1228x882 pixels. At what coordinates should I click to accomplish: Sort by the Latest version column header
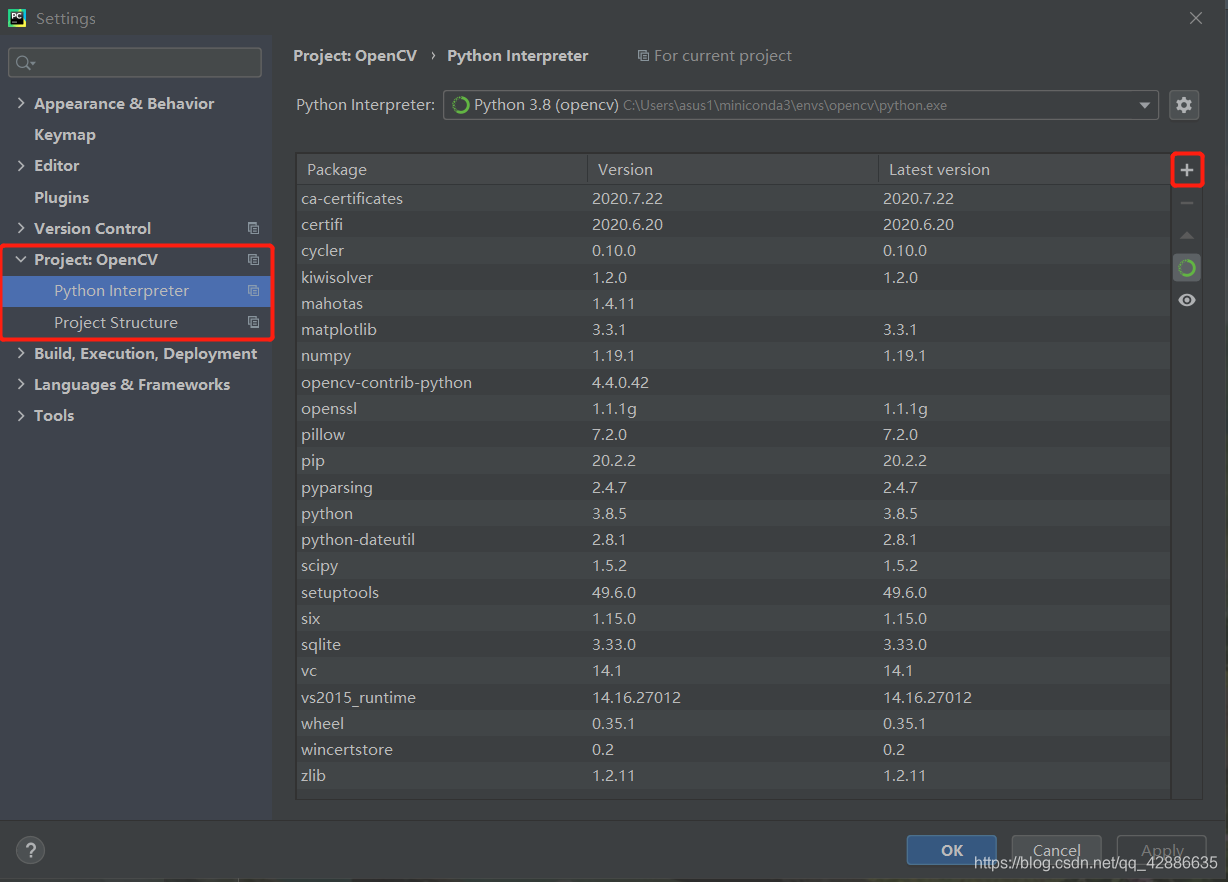[x=1024, y=170]
